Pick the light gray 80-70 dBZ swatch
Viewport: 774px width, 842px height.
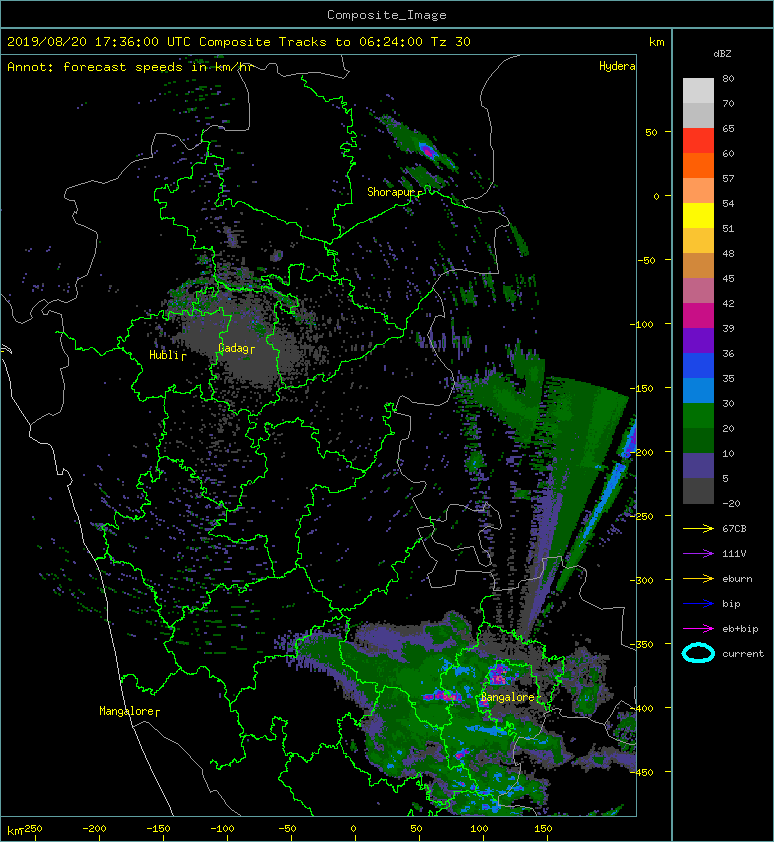point(698,91)
